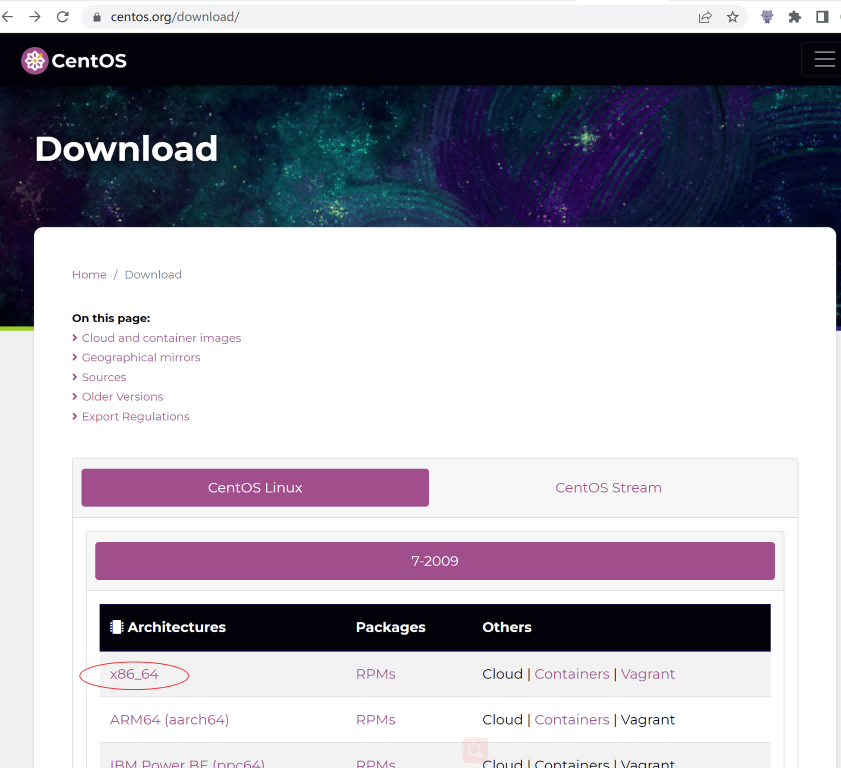This screenshot has width=841, height=768.
Task: Open the hamburger navigation menu
Action: [x=824, y=60]
